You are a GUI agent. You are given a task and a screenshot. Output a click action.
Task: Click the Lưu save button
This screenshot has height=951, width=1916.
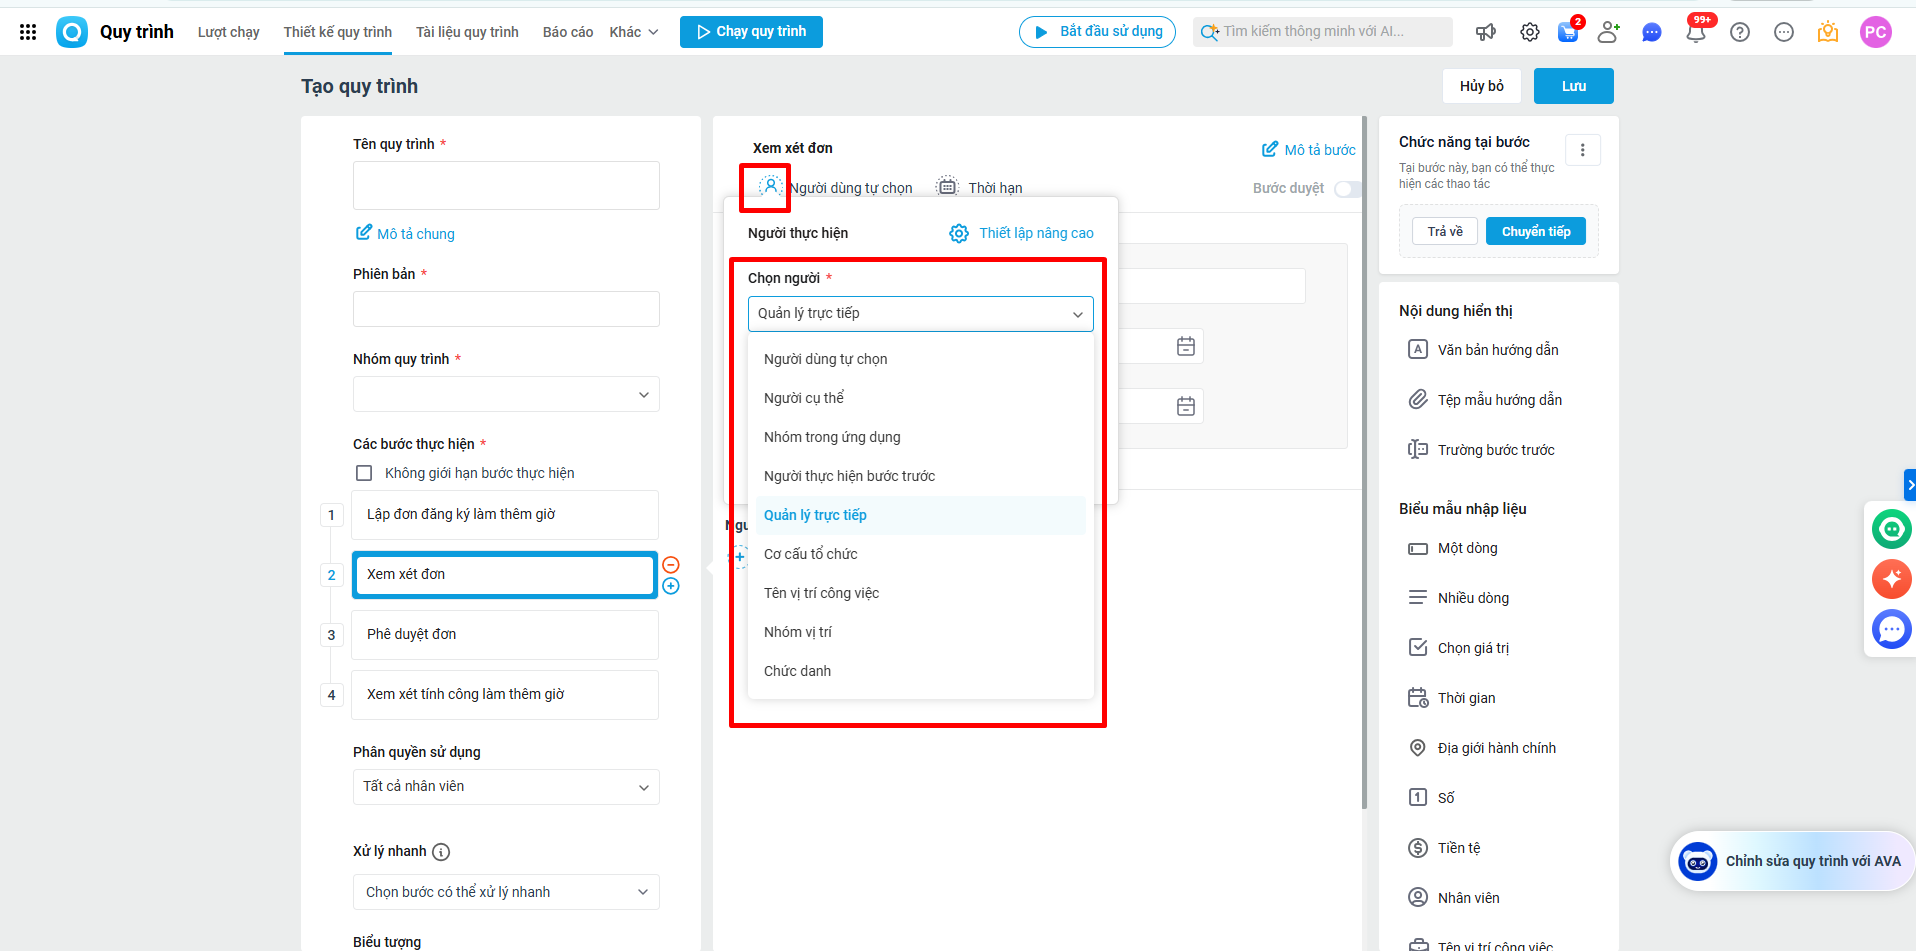[1573, 86]
